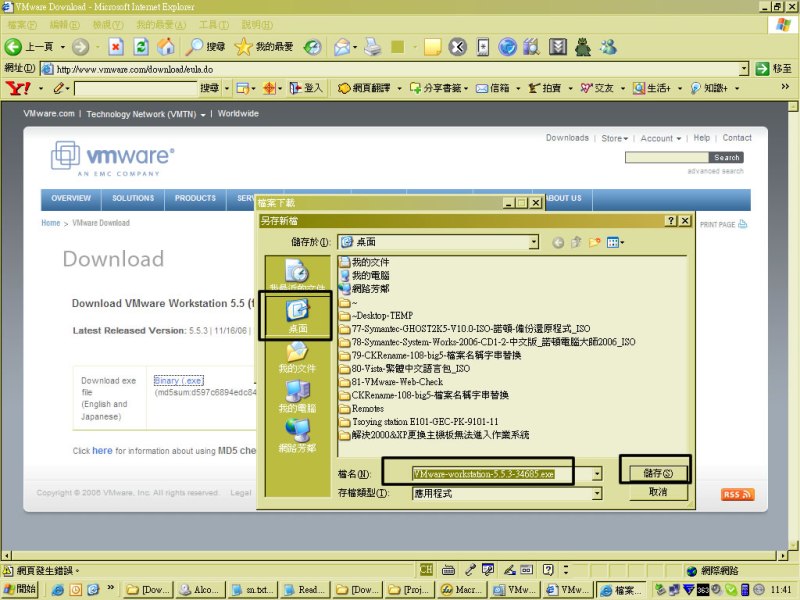Go to Home page icon
Screen dimensions: 800x600
[x=166, y=47]
